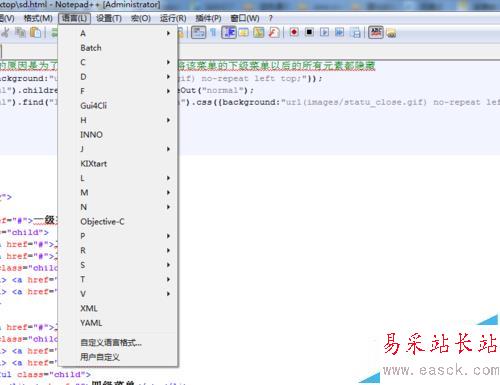The width and height of the screenshot is (500, 385).
Task: Open the function list toolbar icon
Action: point(274,33)
